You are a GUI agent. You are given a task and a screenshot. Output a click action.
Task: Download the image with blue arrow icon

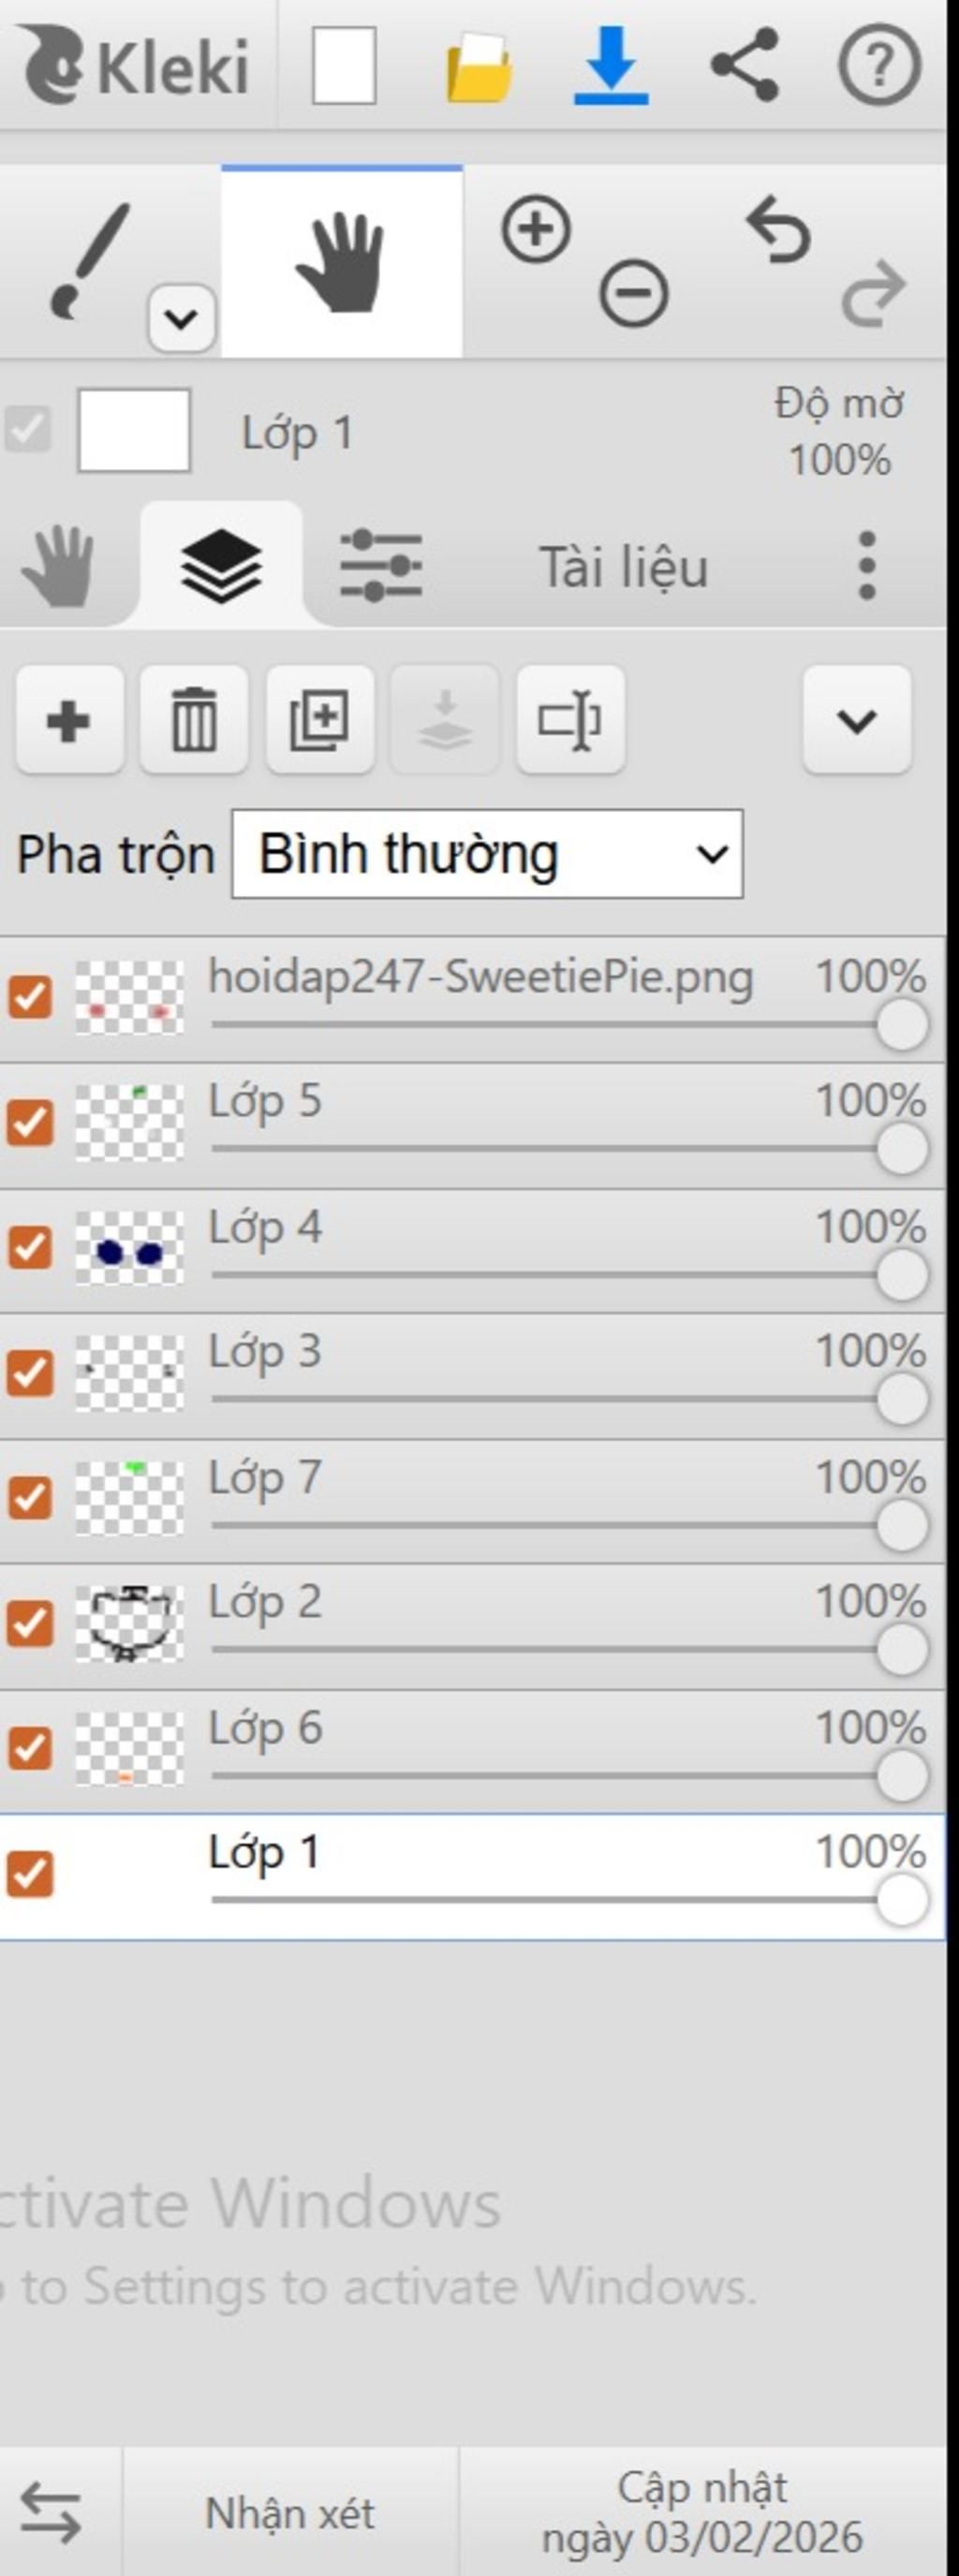pos(611,66)
